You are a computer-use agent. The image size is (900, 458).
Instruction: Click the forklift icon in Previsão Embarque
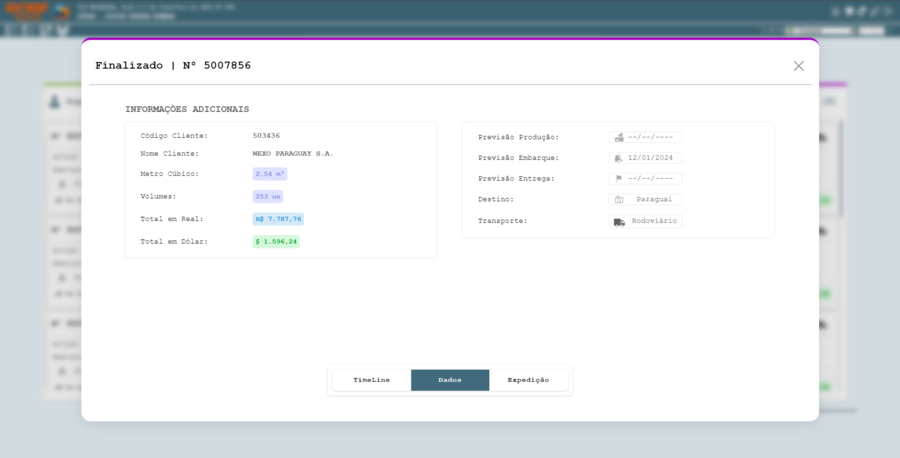[619, 158]
